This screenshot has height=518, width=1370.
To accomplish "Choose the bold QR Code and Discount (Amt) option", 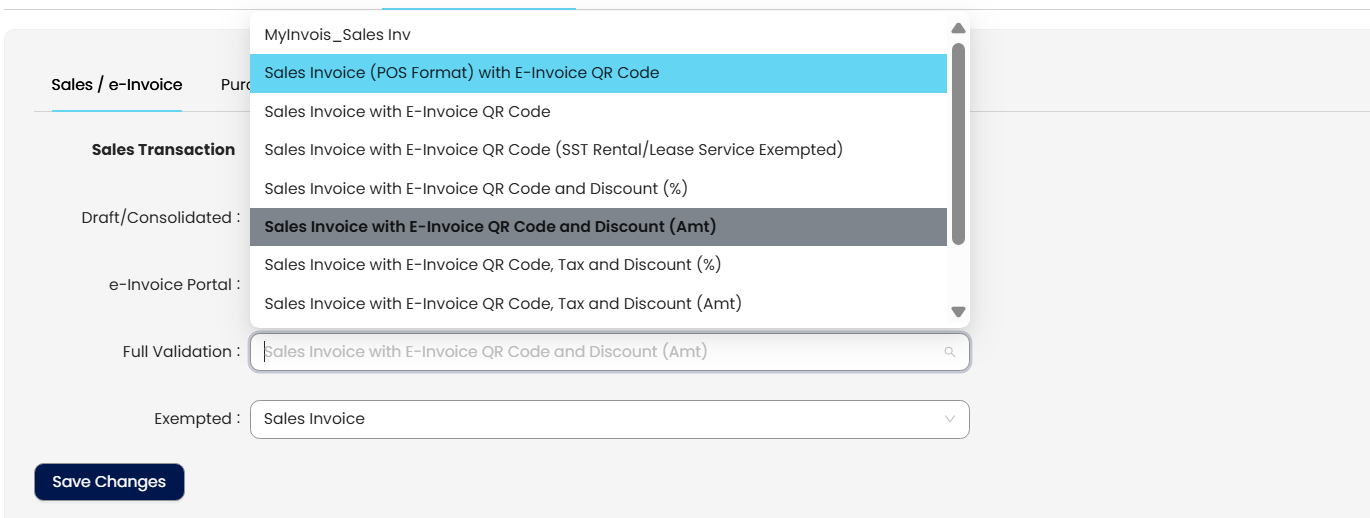I will (490, 227).
